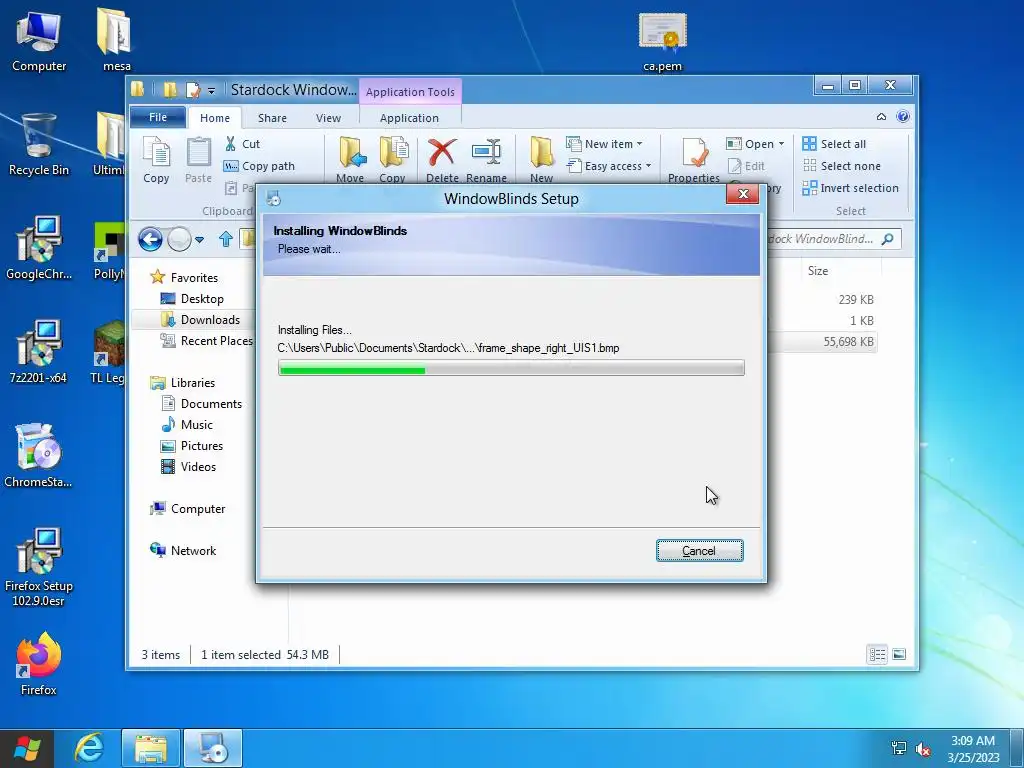Click the File Explorer taskbar button
This screenshot has height=768, width=1024.
(150, 748)
